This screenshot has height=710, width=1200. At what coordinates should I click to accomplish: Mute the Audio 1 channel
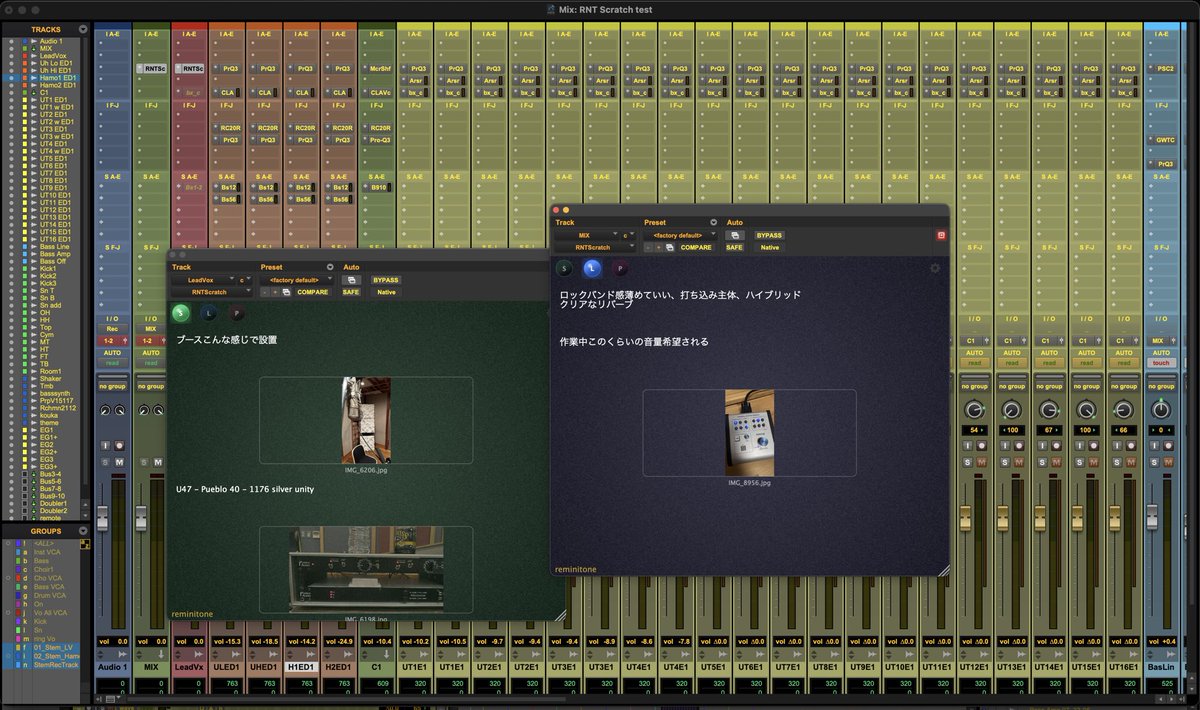(117, 461)
